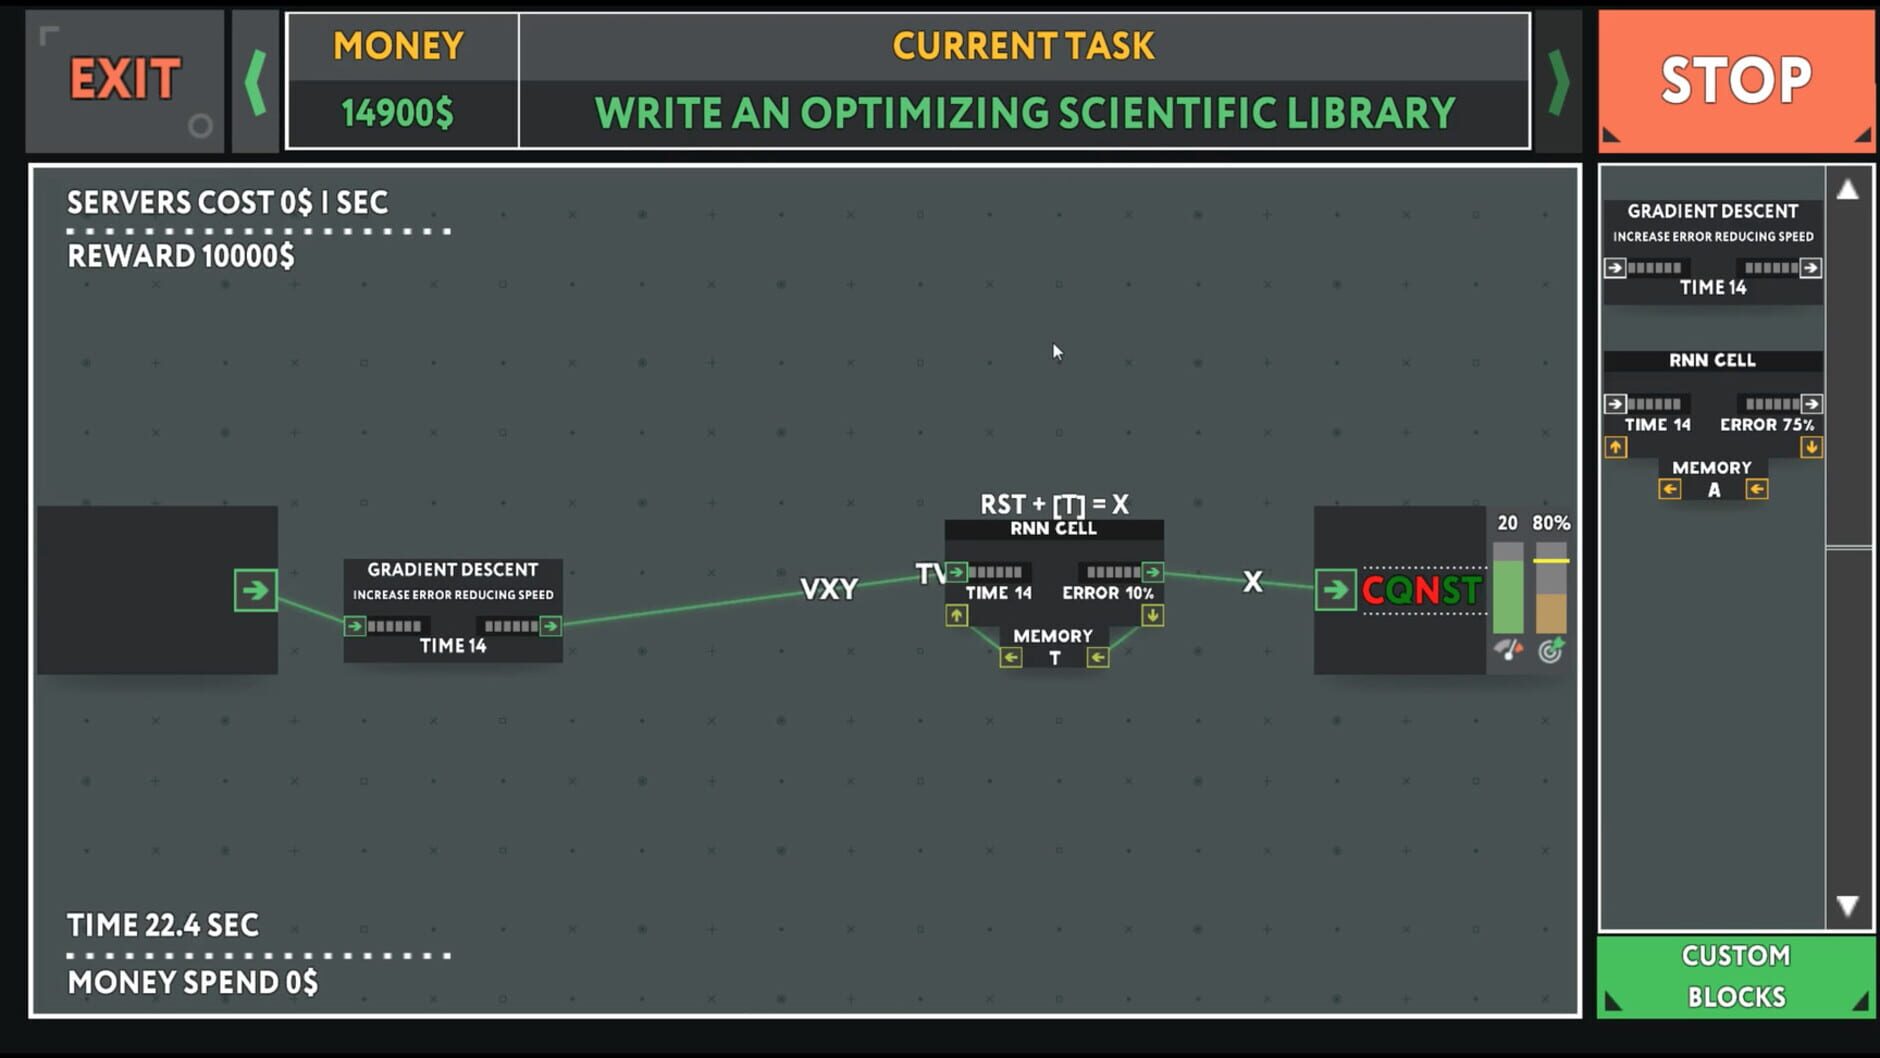Select RNN Cell block title in palette
Image resolution: width=1880 pixels, height=1058 pixels.
(1712, 360)
